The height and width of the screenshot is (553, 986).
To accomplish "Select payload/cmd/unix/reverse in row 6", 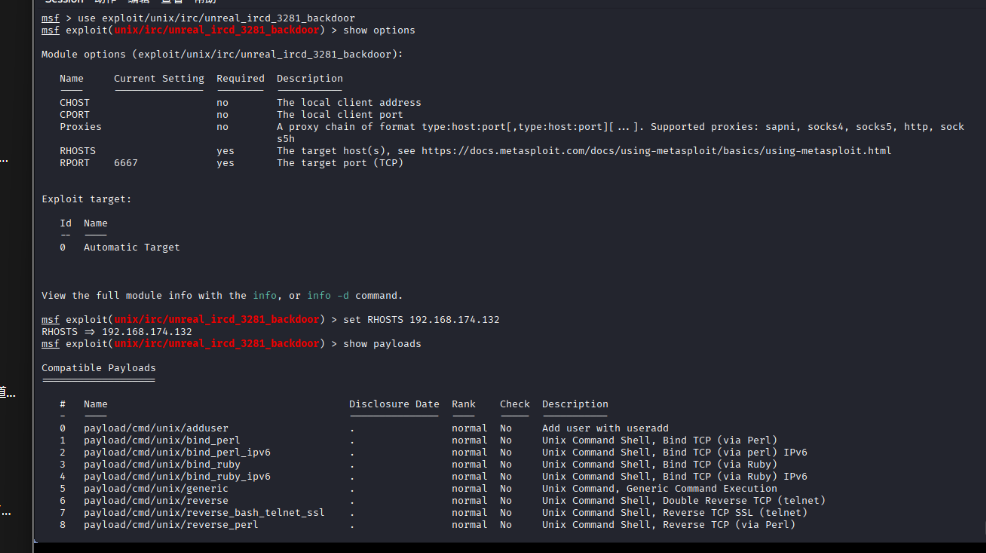I will [156, 501].
